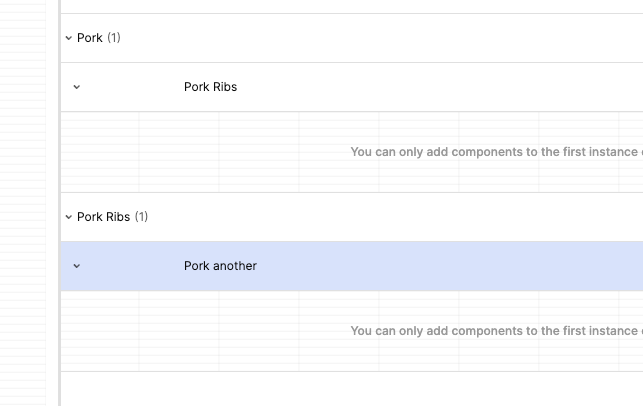Select the Pork another row name
The image size is (643, 406).
tap(220, 266)
